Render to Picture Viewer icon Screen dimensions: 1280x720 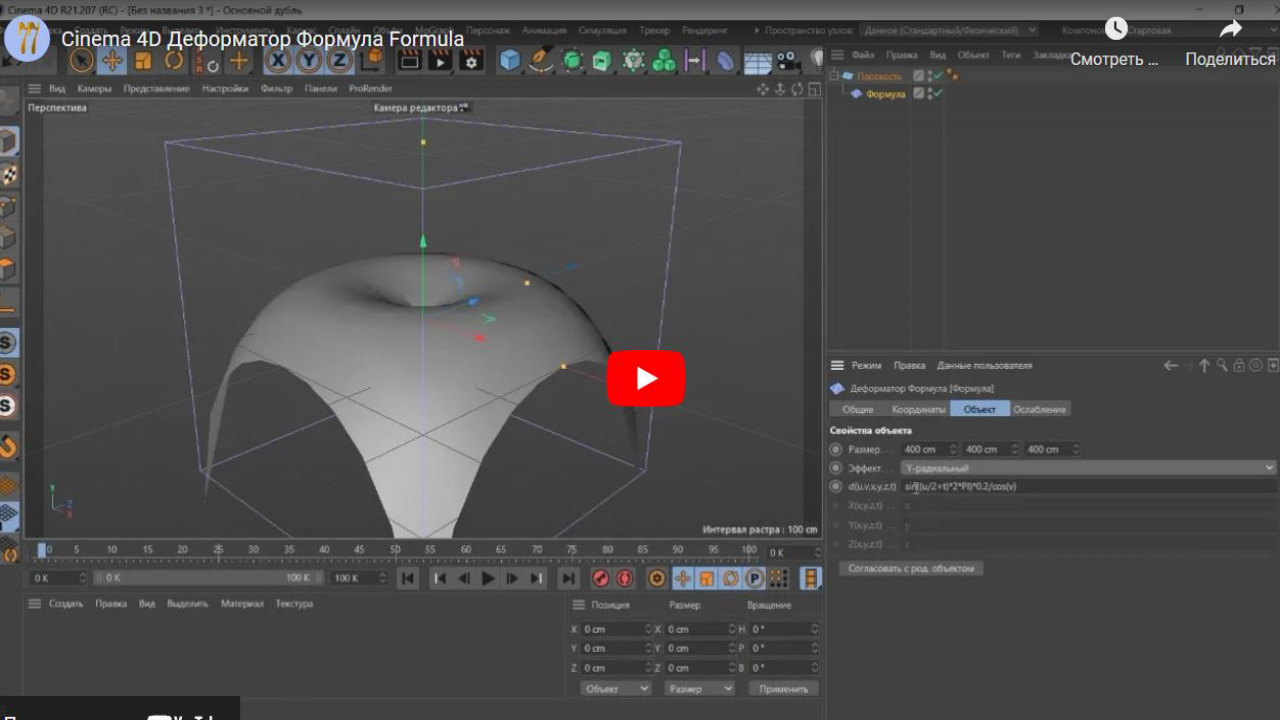(440, 61)
